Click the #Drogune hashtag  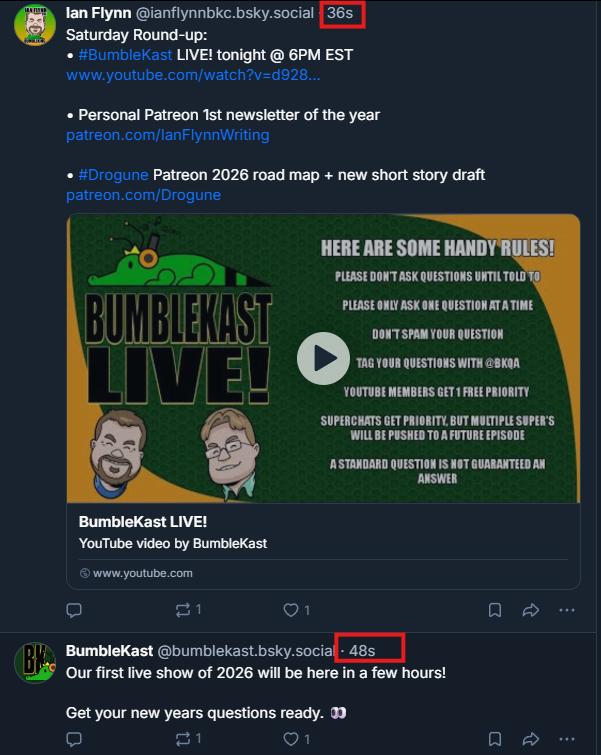click(x=113, y=175)
